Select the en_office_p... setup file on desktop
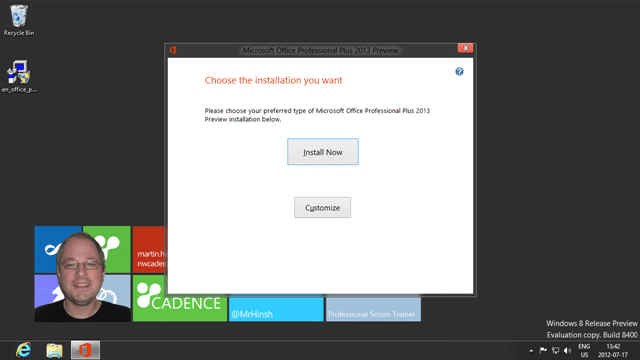 point(19,76)
